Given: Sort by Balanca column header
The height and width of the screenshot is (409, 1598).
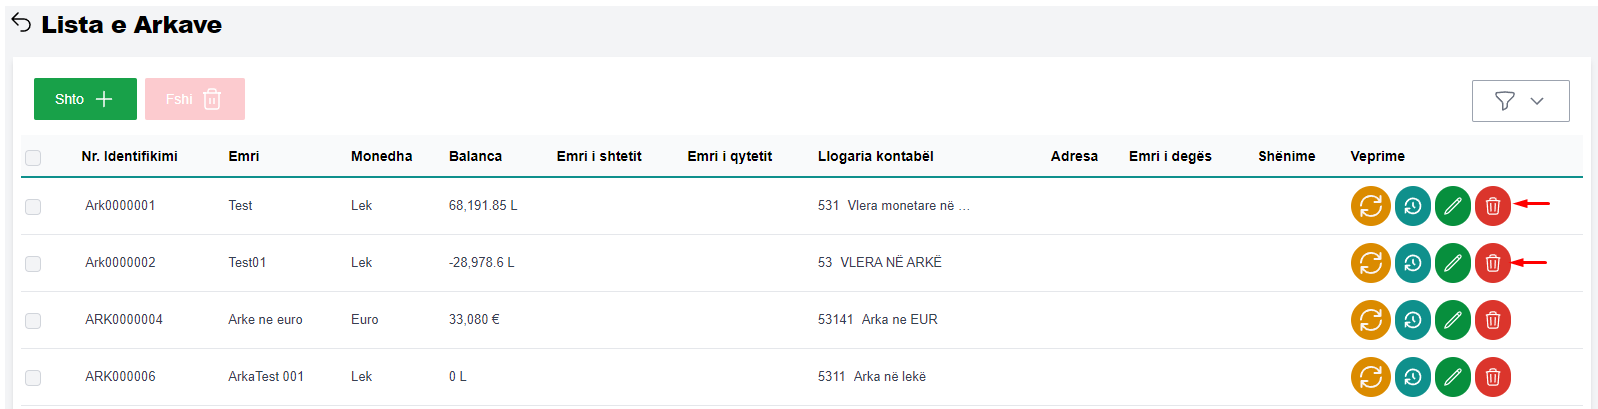Looking at the screenshot, I should [475, 156].
